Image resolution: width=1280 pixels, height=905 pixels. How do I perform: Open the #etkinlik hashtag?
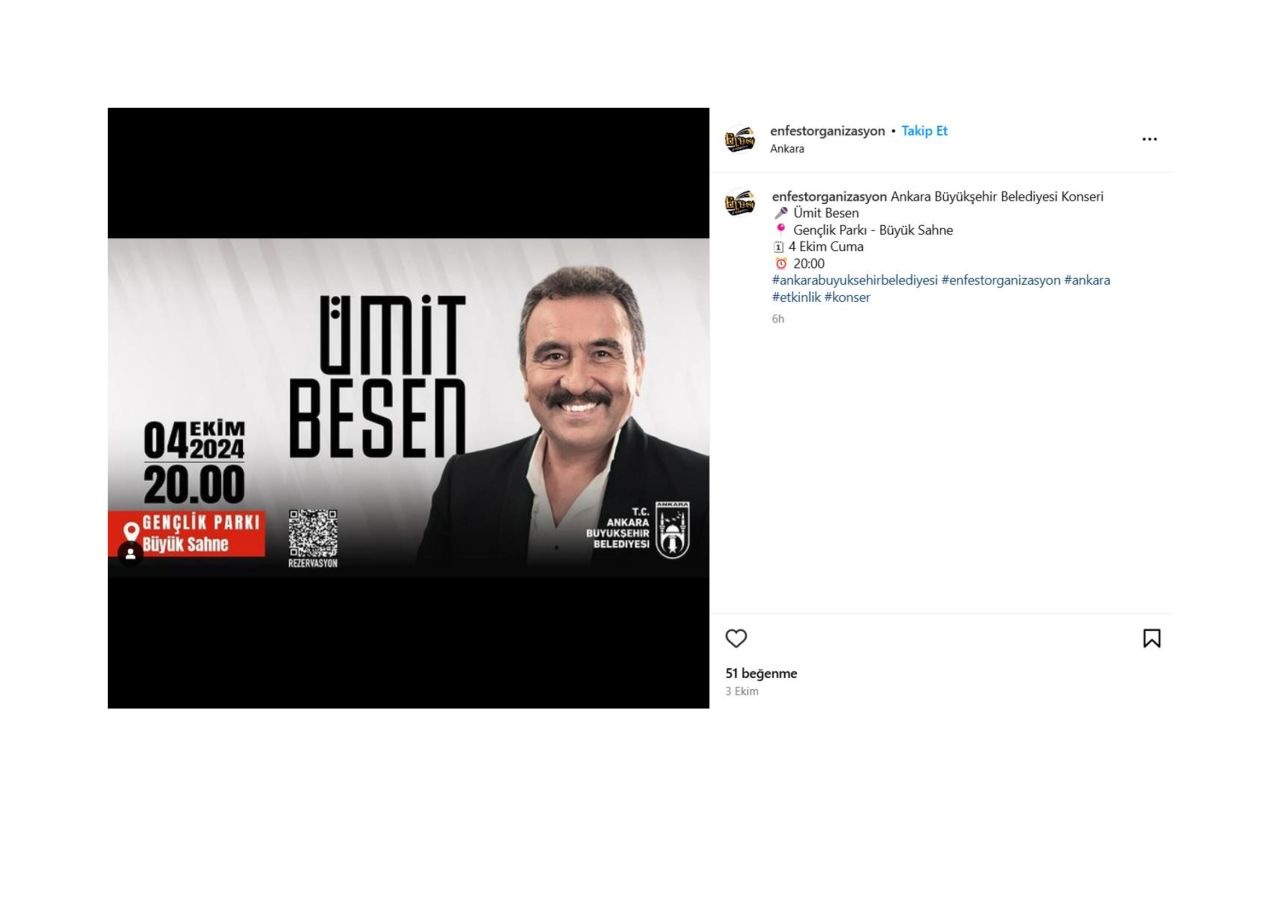pos(796,297)
